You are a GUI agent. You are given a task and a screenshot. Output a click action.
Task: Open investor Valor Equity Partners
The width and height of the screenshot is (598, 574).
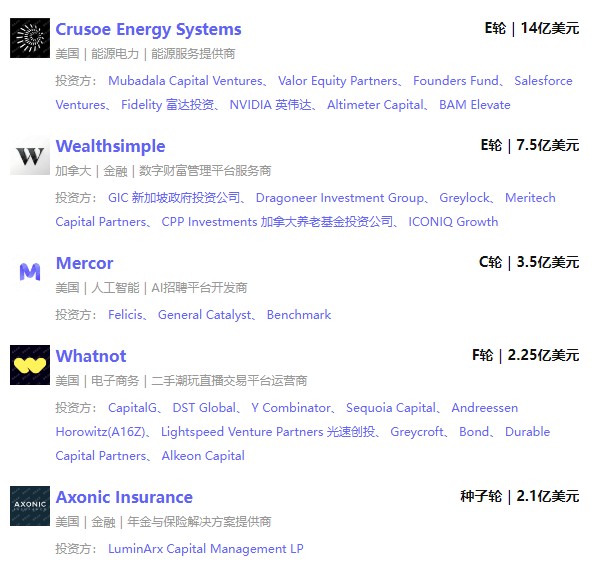pos(338,81)
